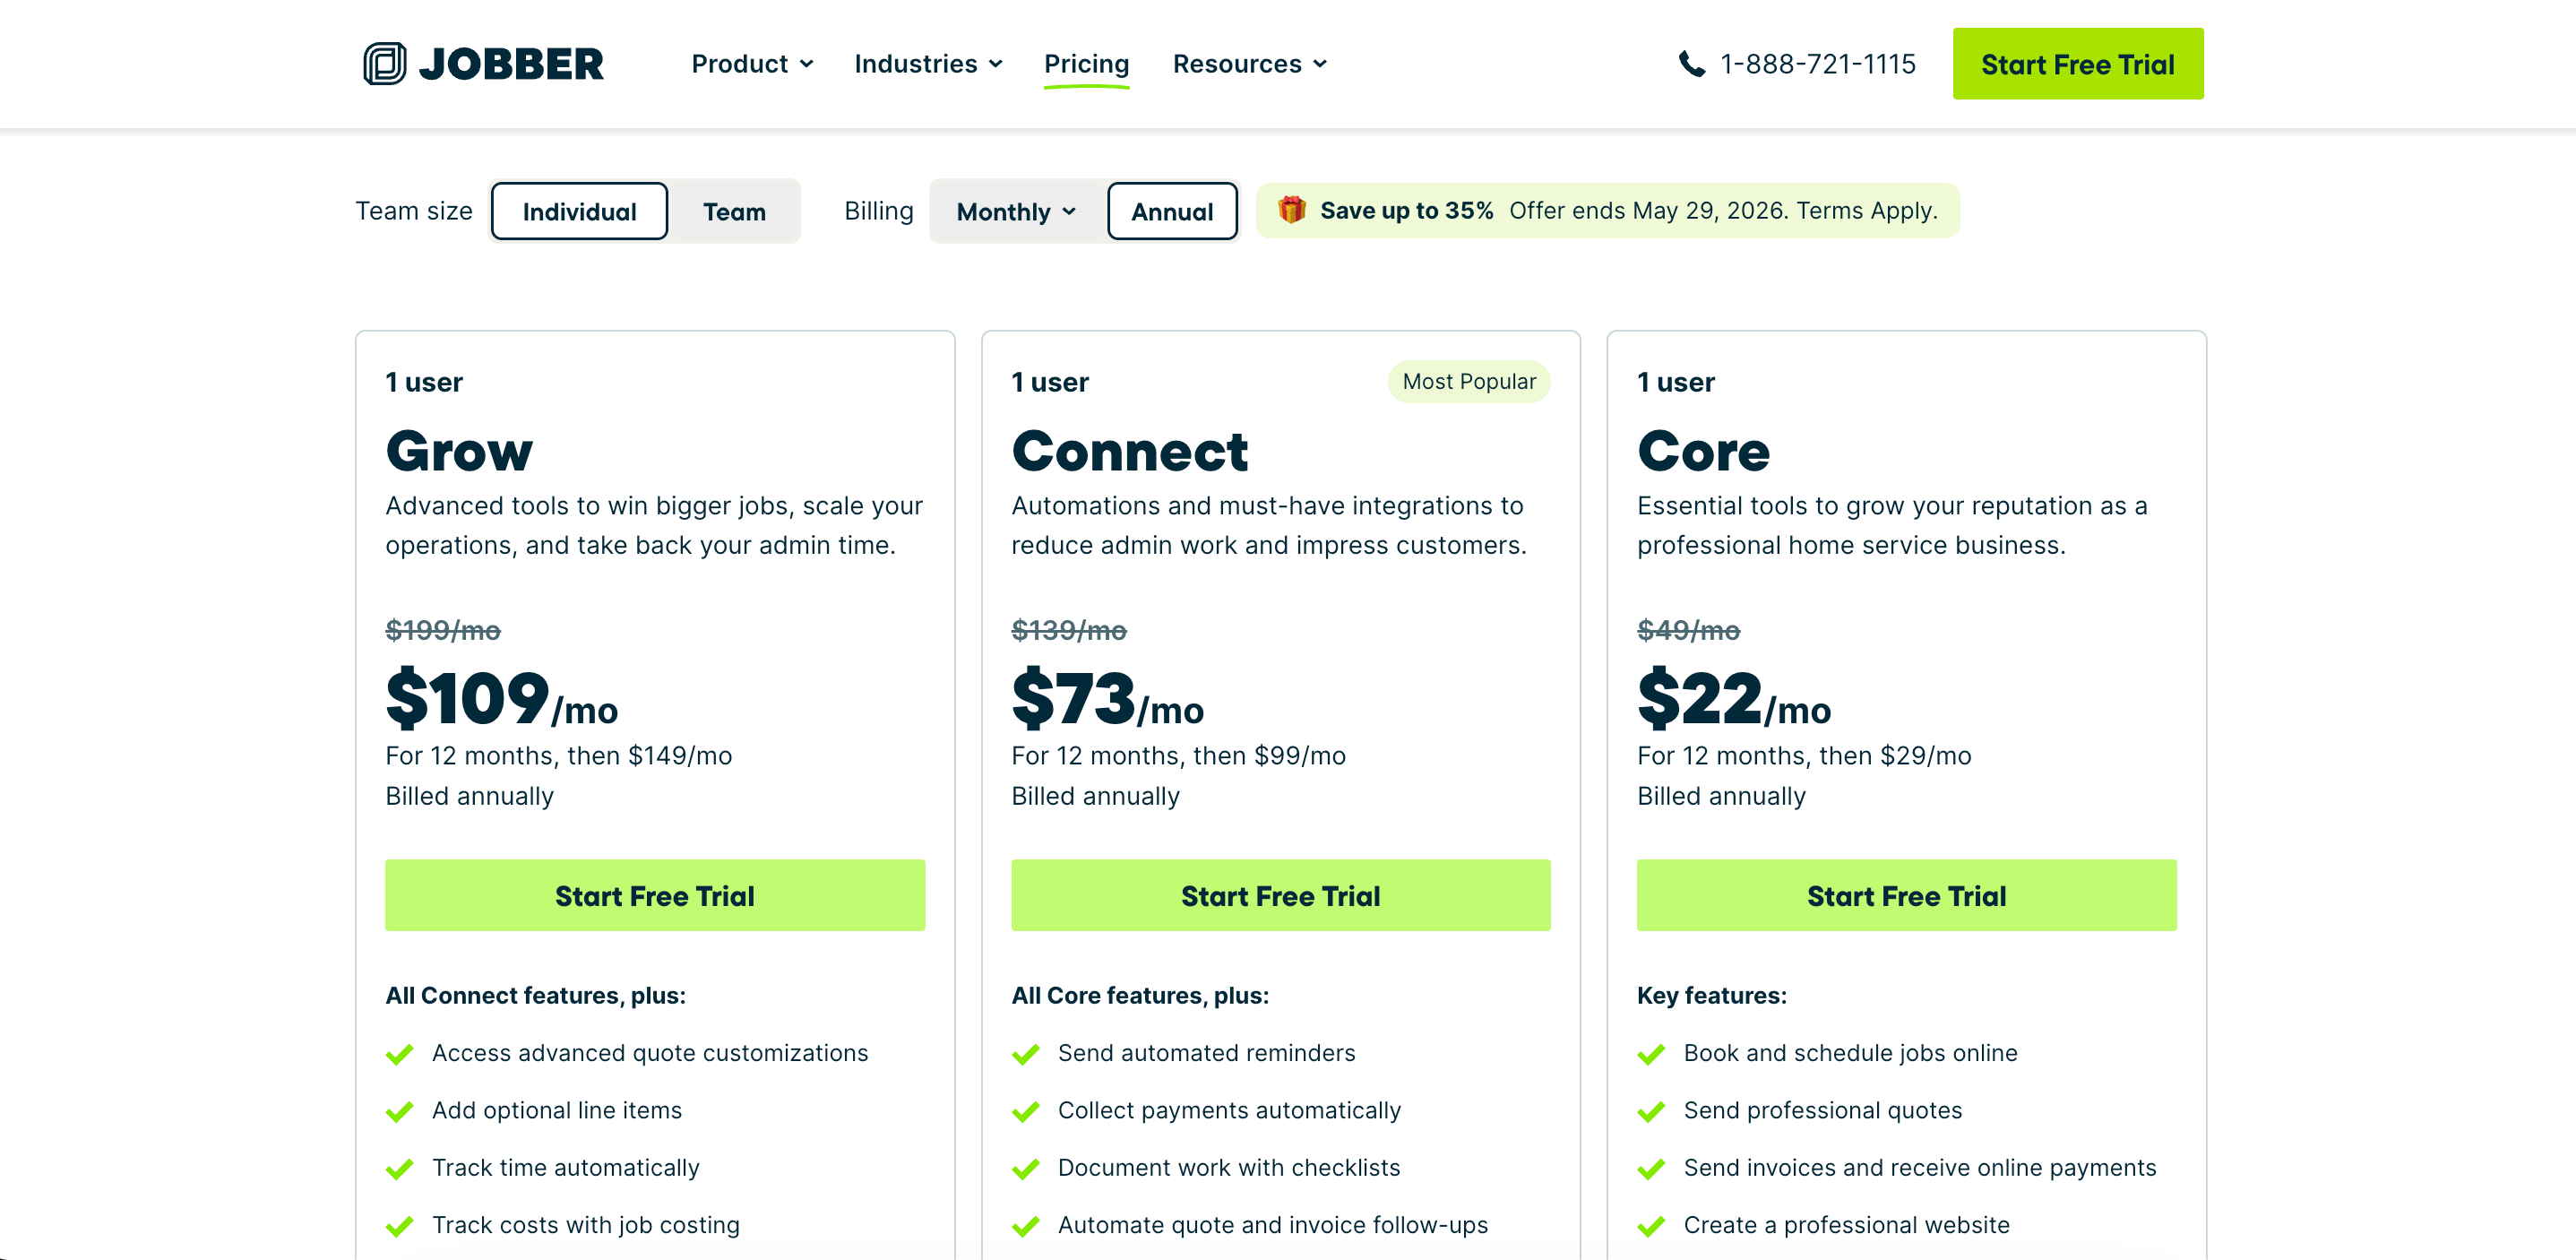Click the crossed-out $49/mo price

pyautogui.click(x=1688, y=630)
